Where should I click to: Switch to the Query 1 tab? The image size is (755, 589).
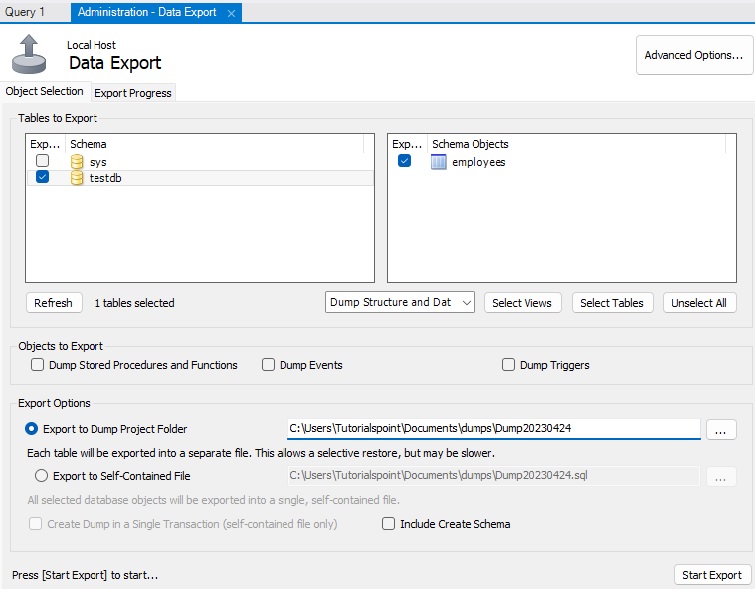pos(26,12)
